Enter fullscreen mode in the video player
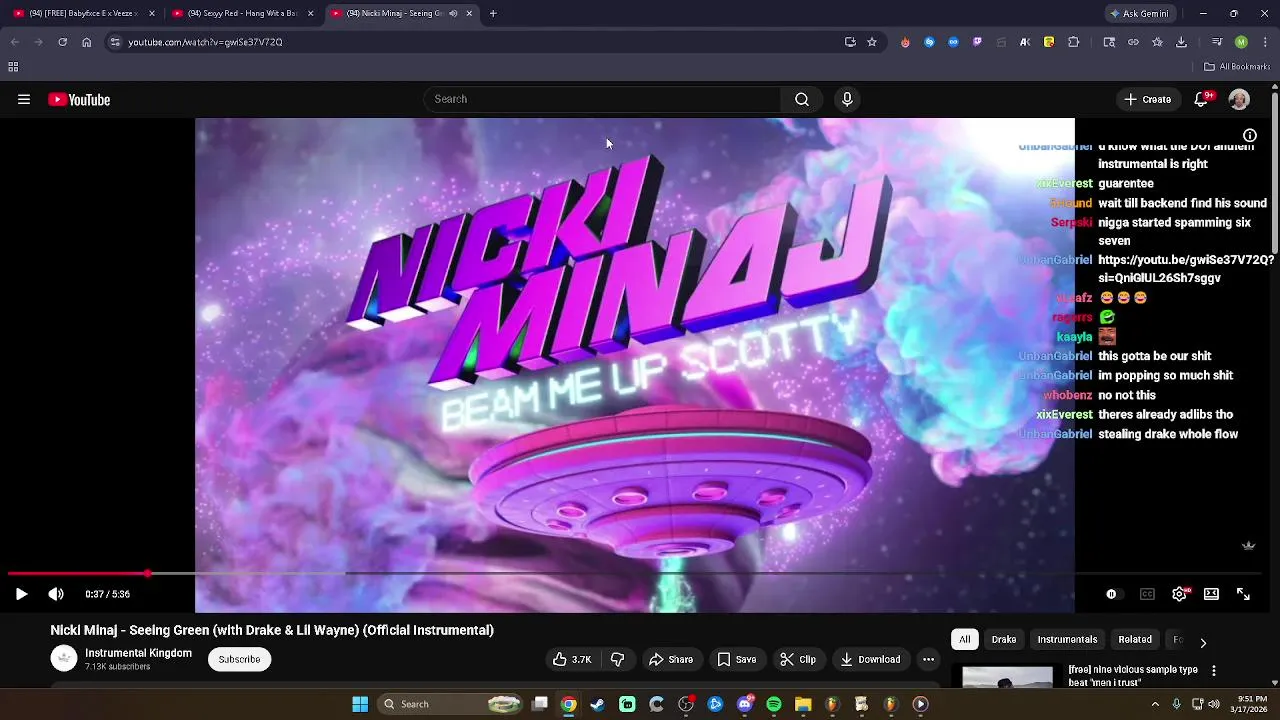 (x=1243, y=594)
